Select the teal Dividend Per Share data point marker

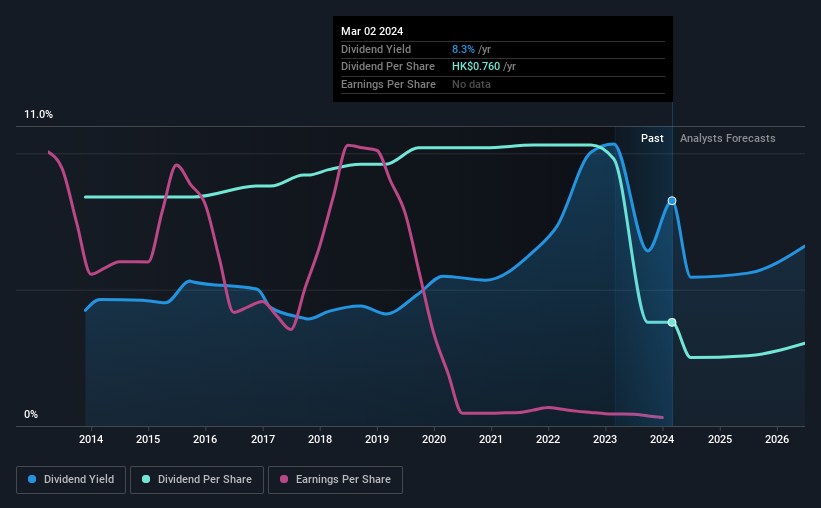point(672,322)
